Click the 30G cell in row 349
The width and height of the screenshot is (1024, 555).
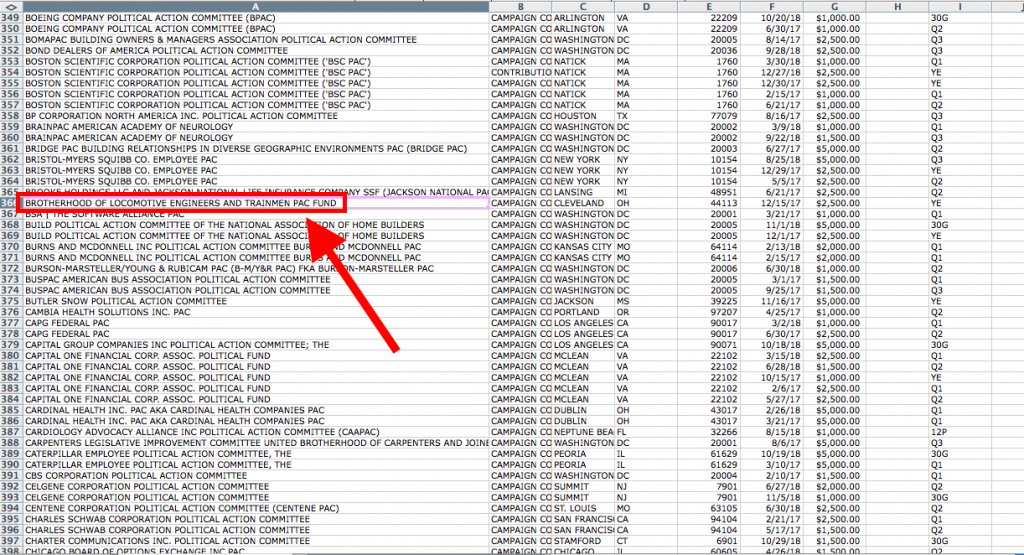960,18
